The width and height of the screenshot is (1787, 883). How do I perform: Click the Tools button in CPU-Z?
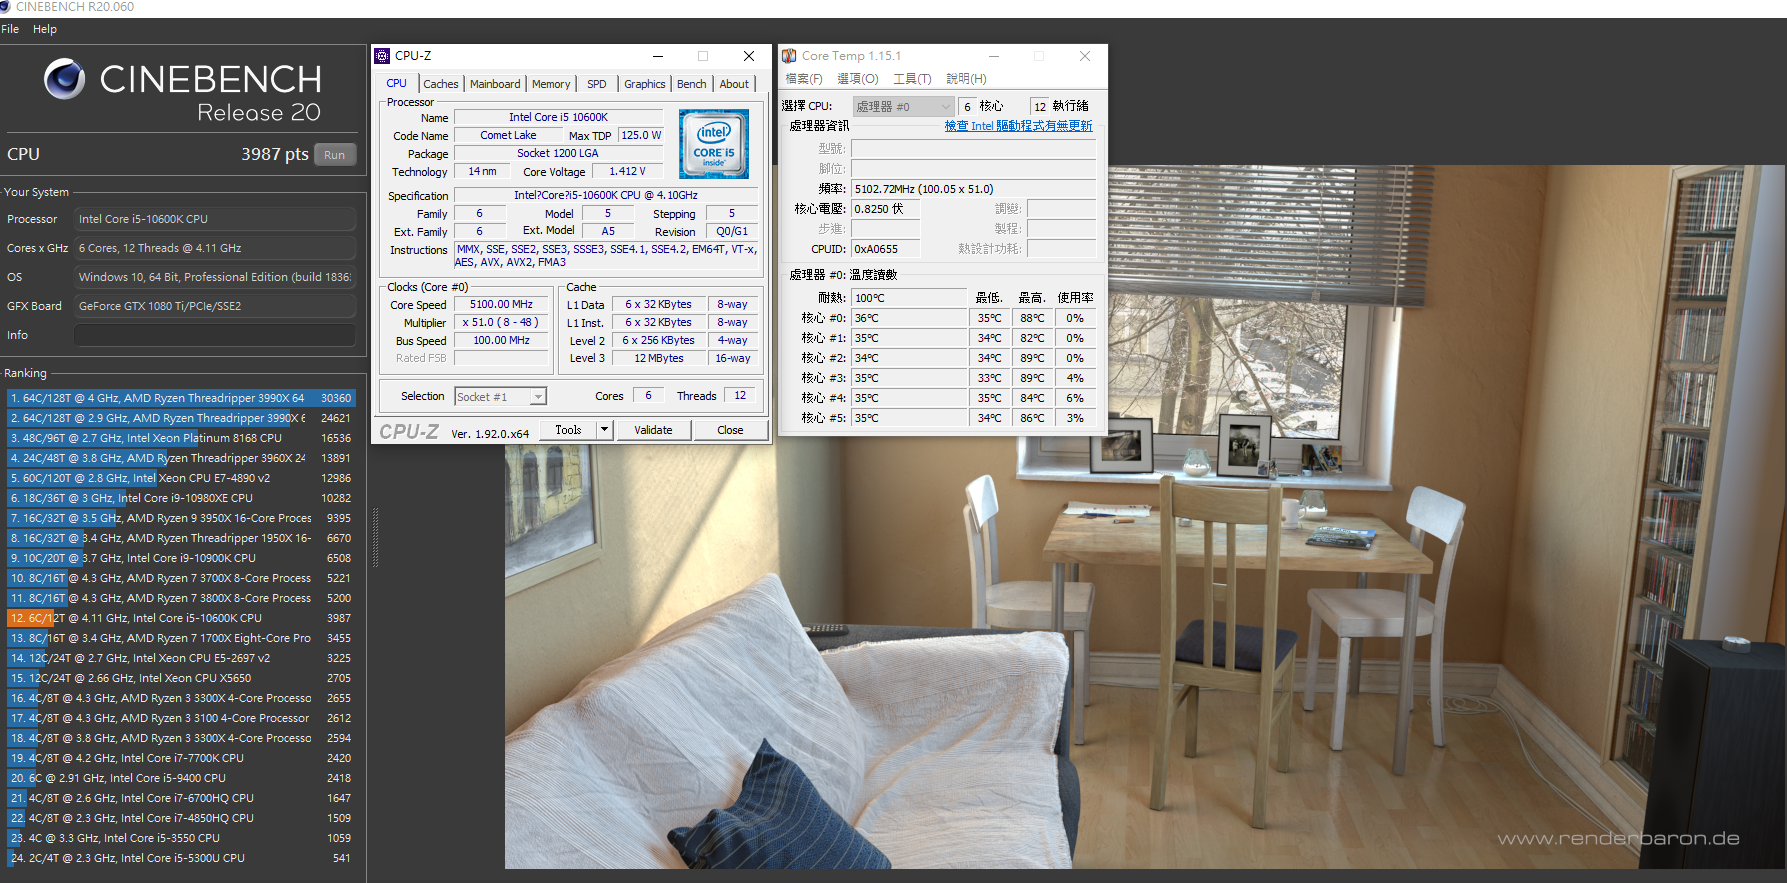(568, 430)
